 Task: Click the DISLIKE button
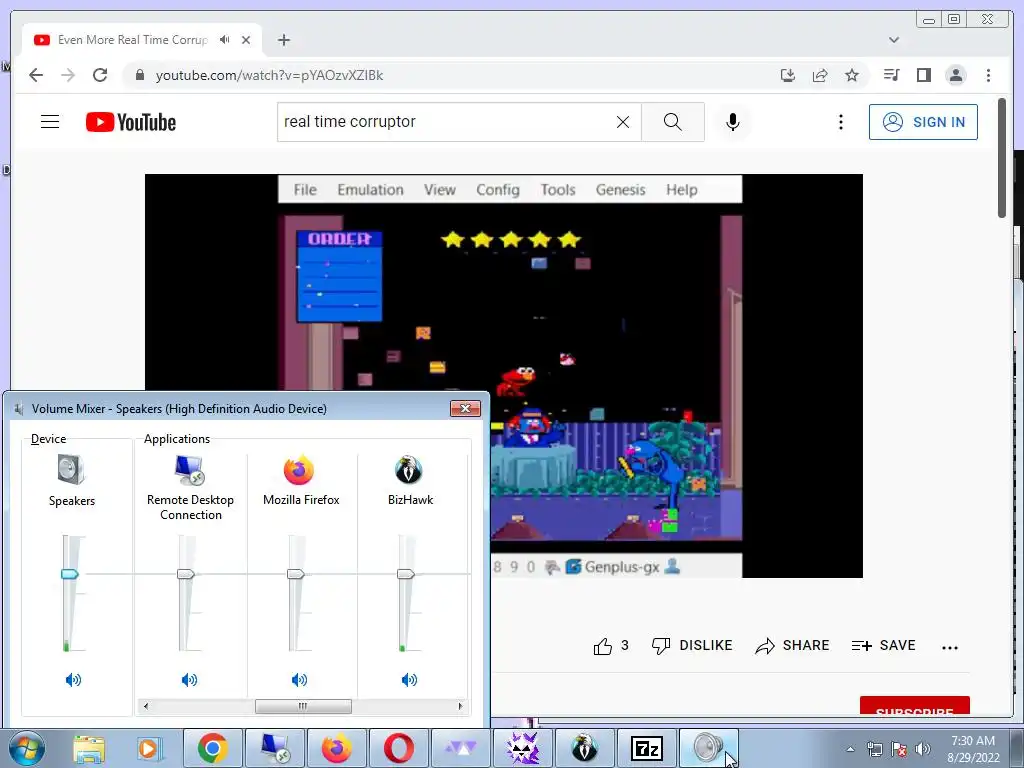point(692,646)
